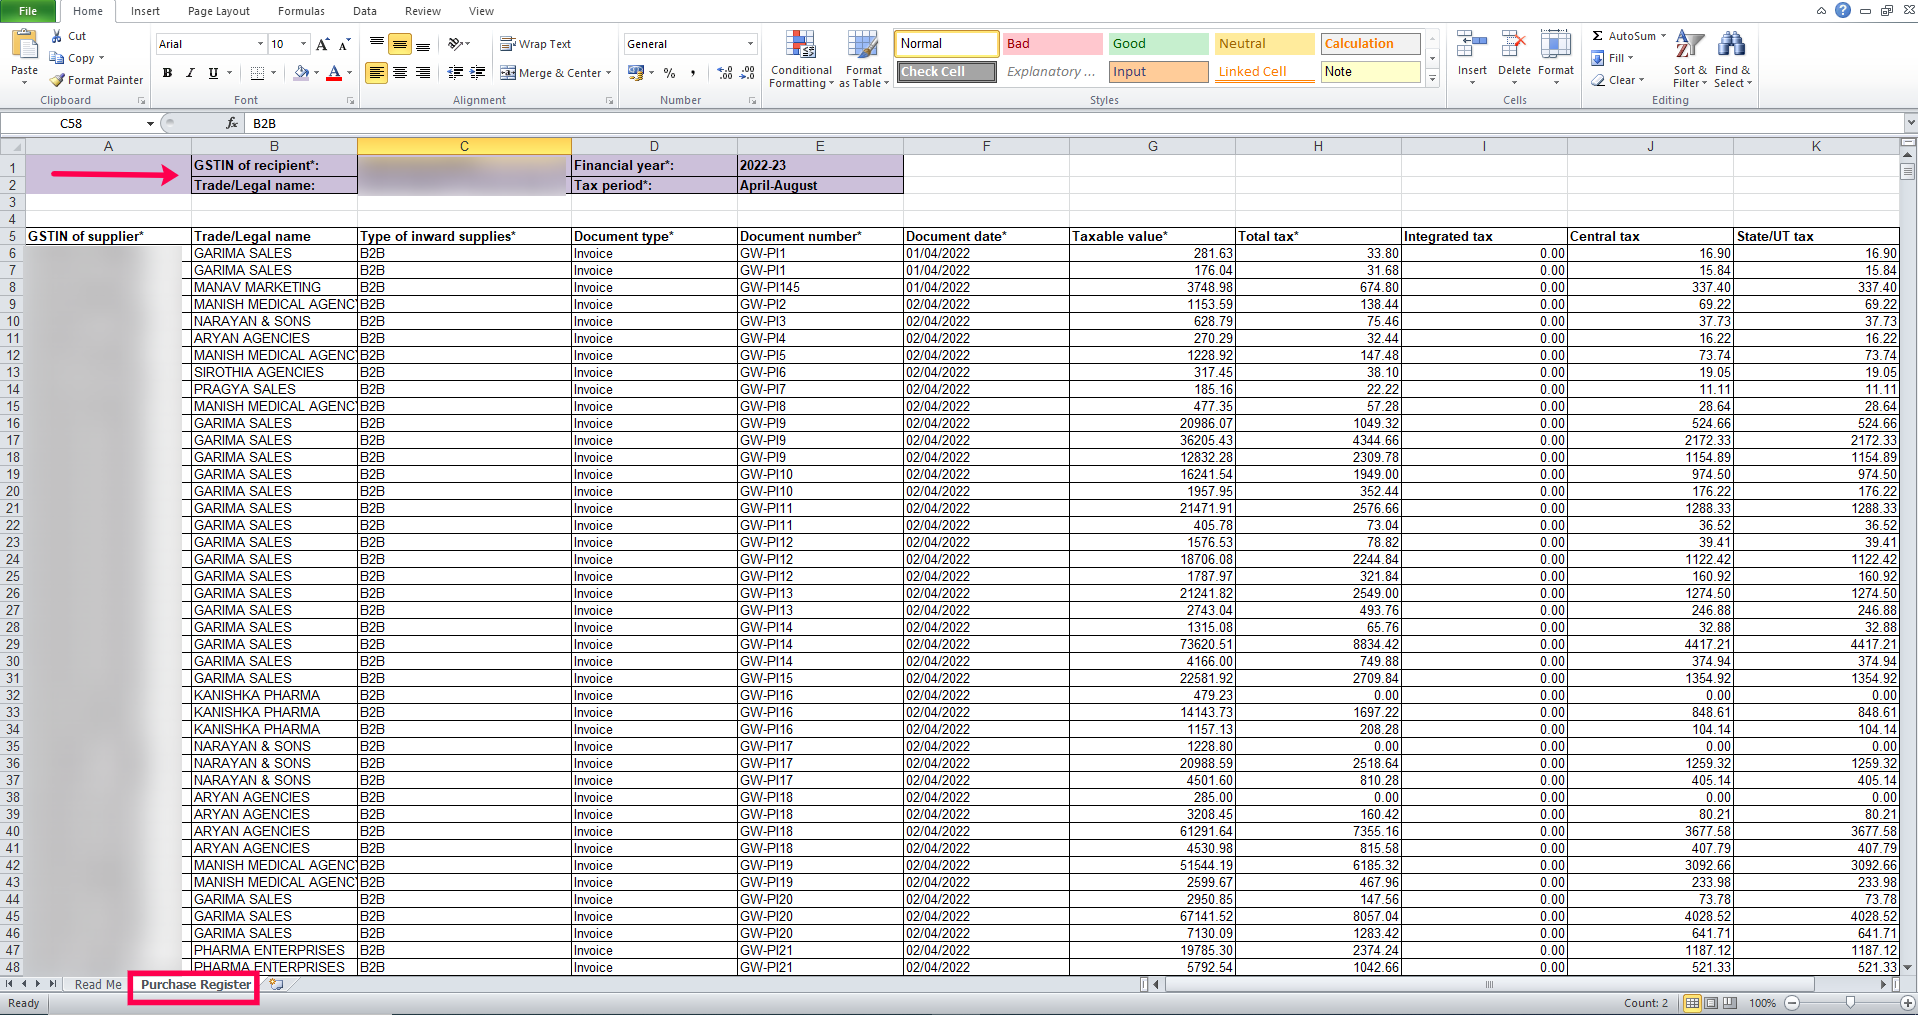Switch to the Page Layout tab
The height and width of the screenshot is (1015, 1918).
pos(219,11)
